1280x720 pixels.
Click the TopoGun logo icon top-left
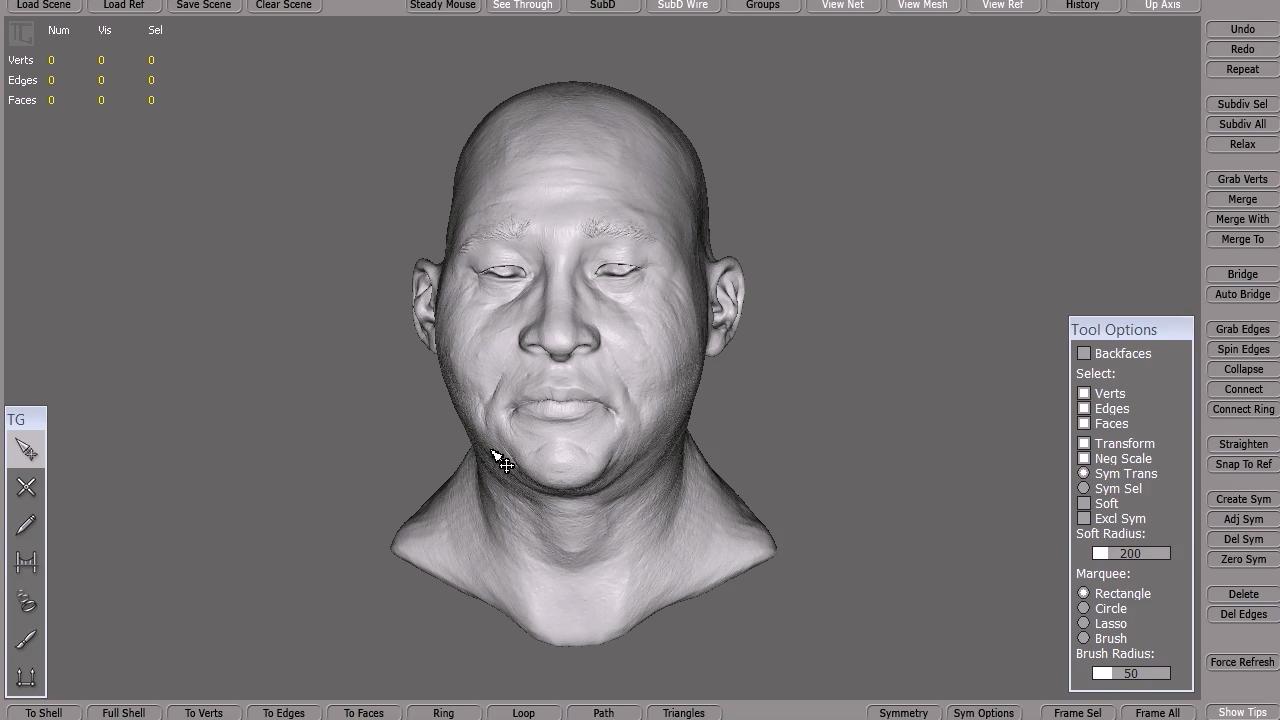[21, 33]
